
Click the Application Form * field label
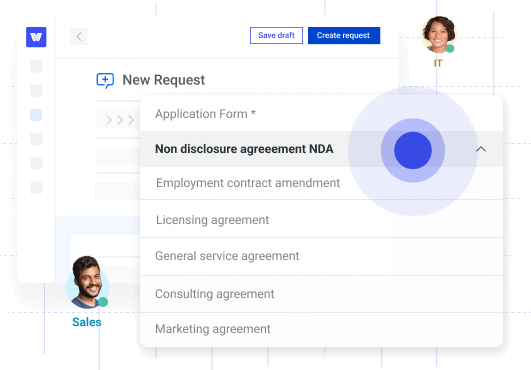205,114
